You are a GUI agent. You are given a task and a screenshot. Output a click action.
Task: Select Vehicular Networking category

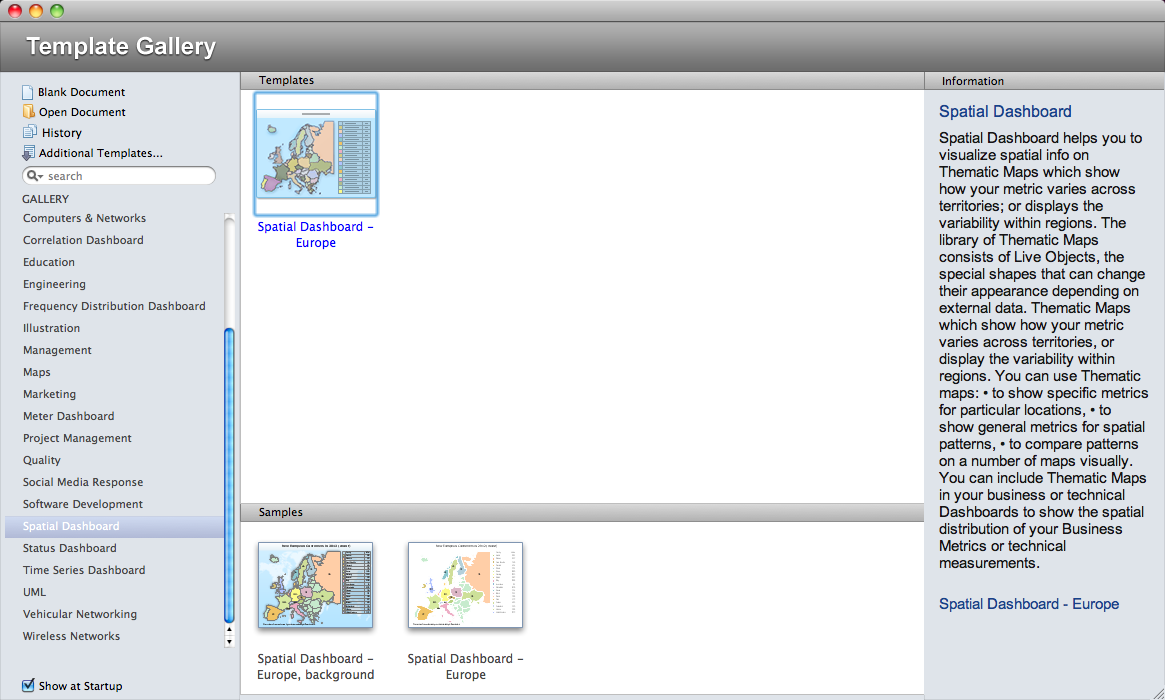pos(79,614)
